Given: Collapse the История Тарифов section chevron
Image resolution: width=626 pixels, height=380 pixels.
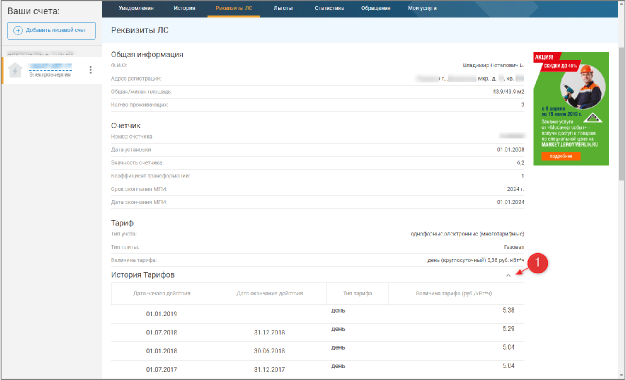Looking at the screenshot, I should [x=508, y=275].
